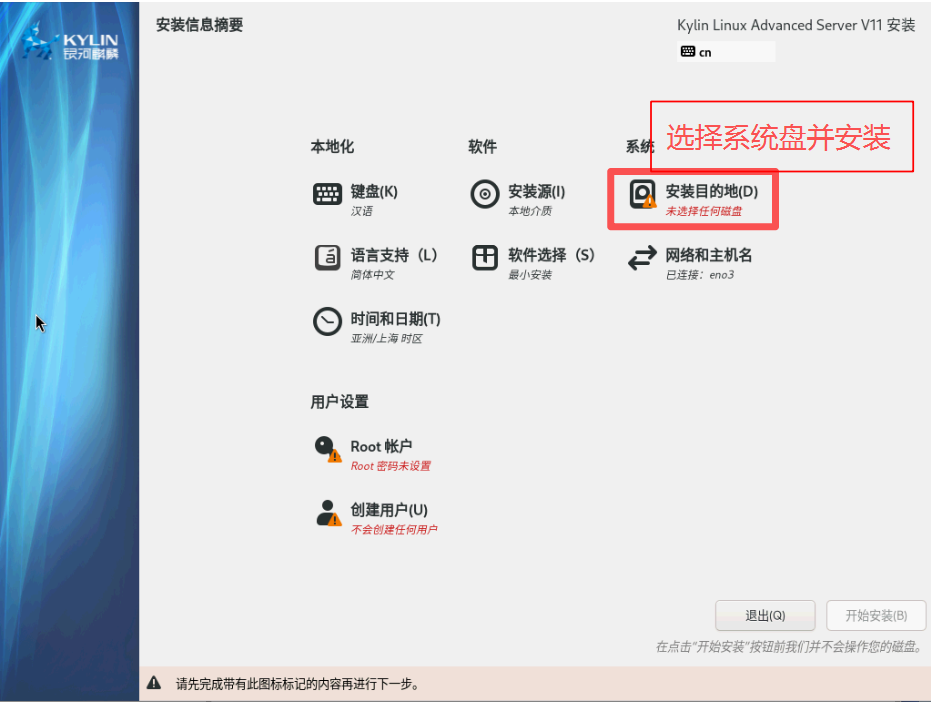Screen dimensions: 931x702
Task: Click the Kylin logo at top left
Action: tap(70, 45)
